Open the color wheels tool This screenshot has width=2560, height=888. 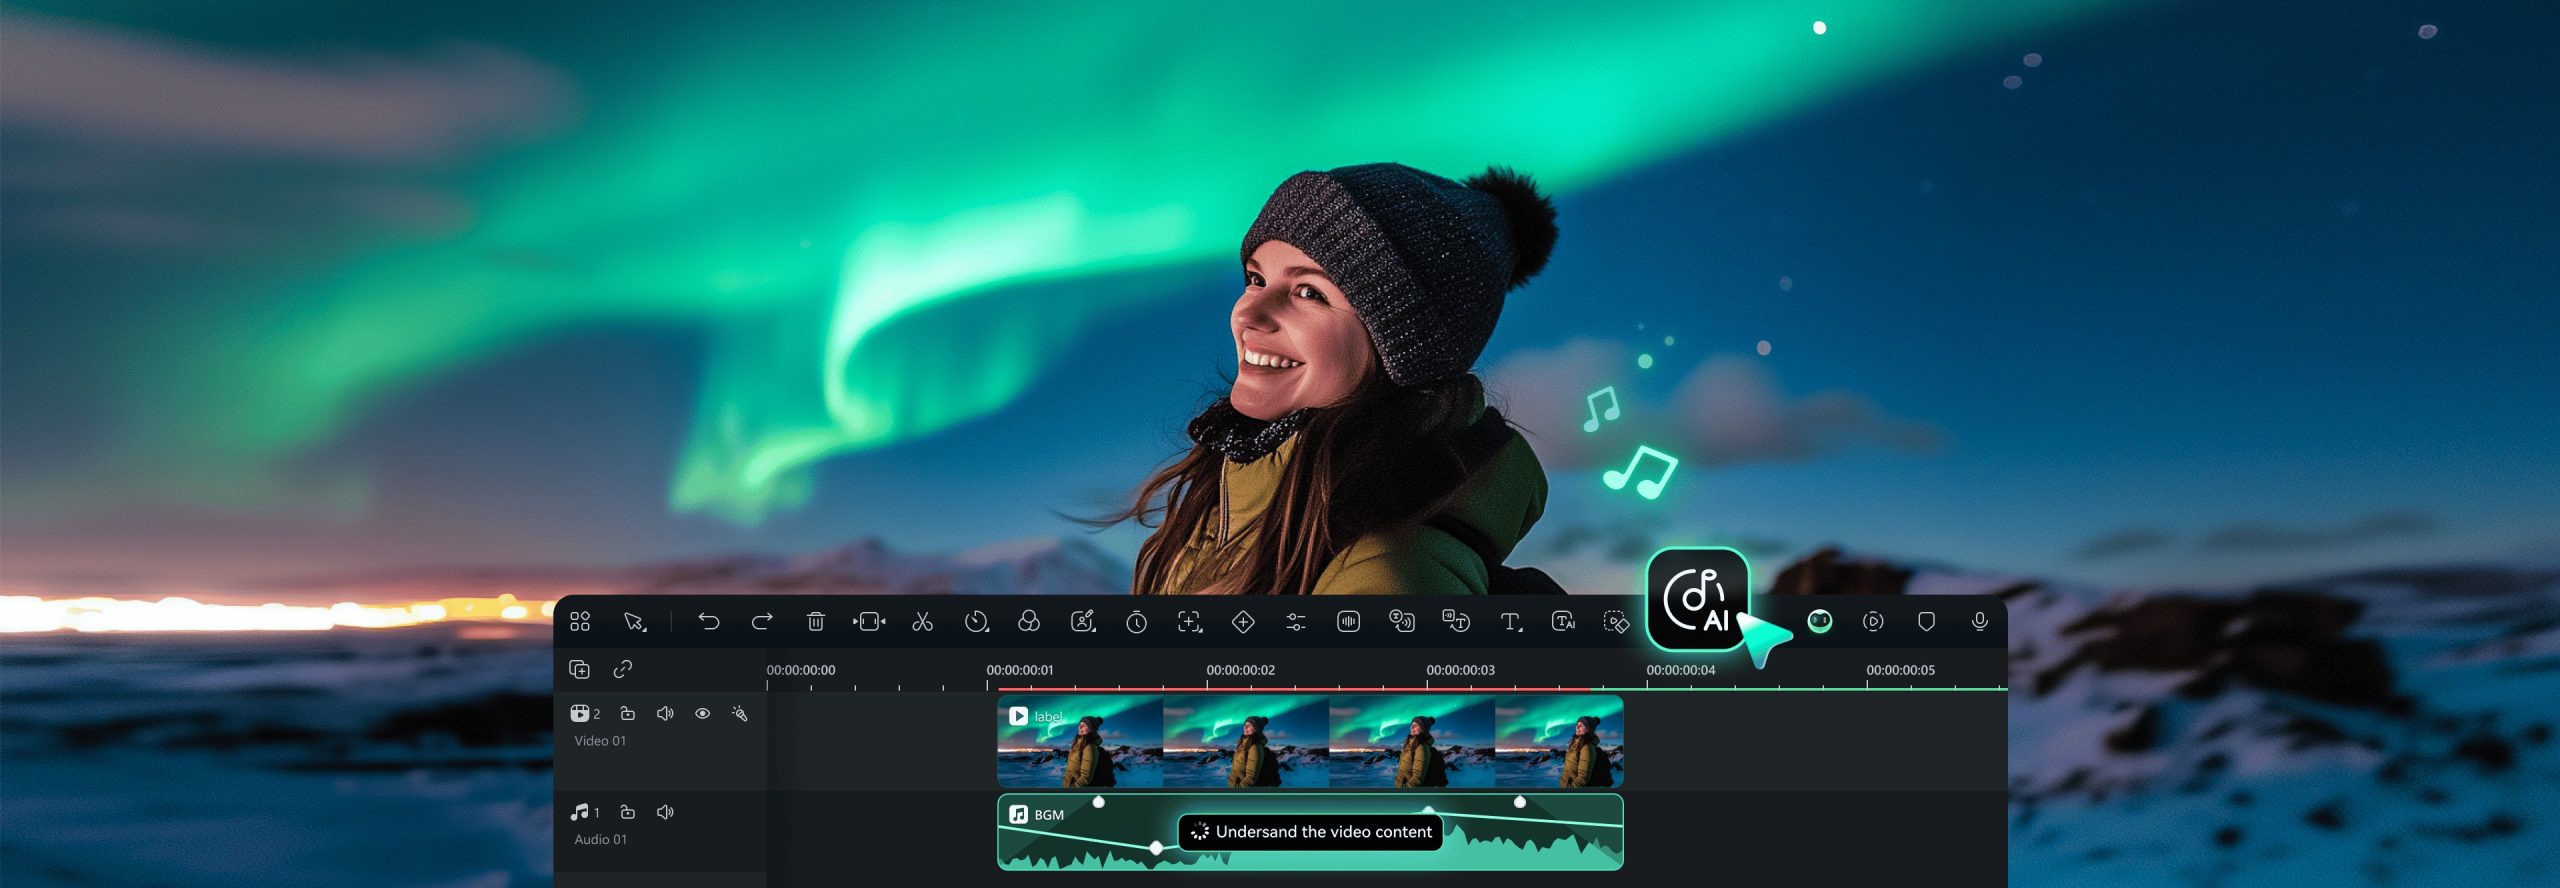click(1028, 622)
